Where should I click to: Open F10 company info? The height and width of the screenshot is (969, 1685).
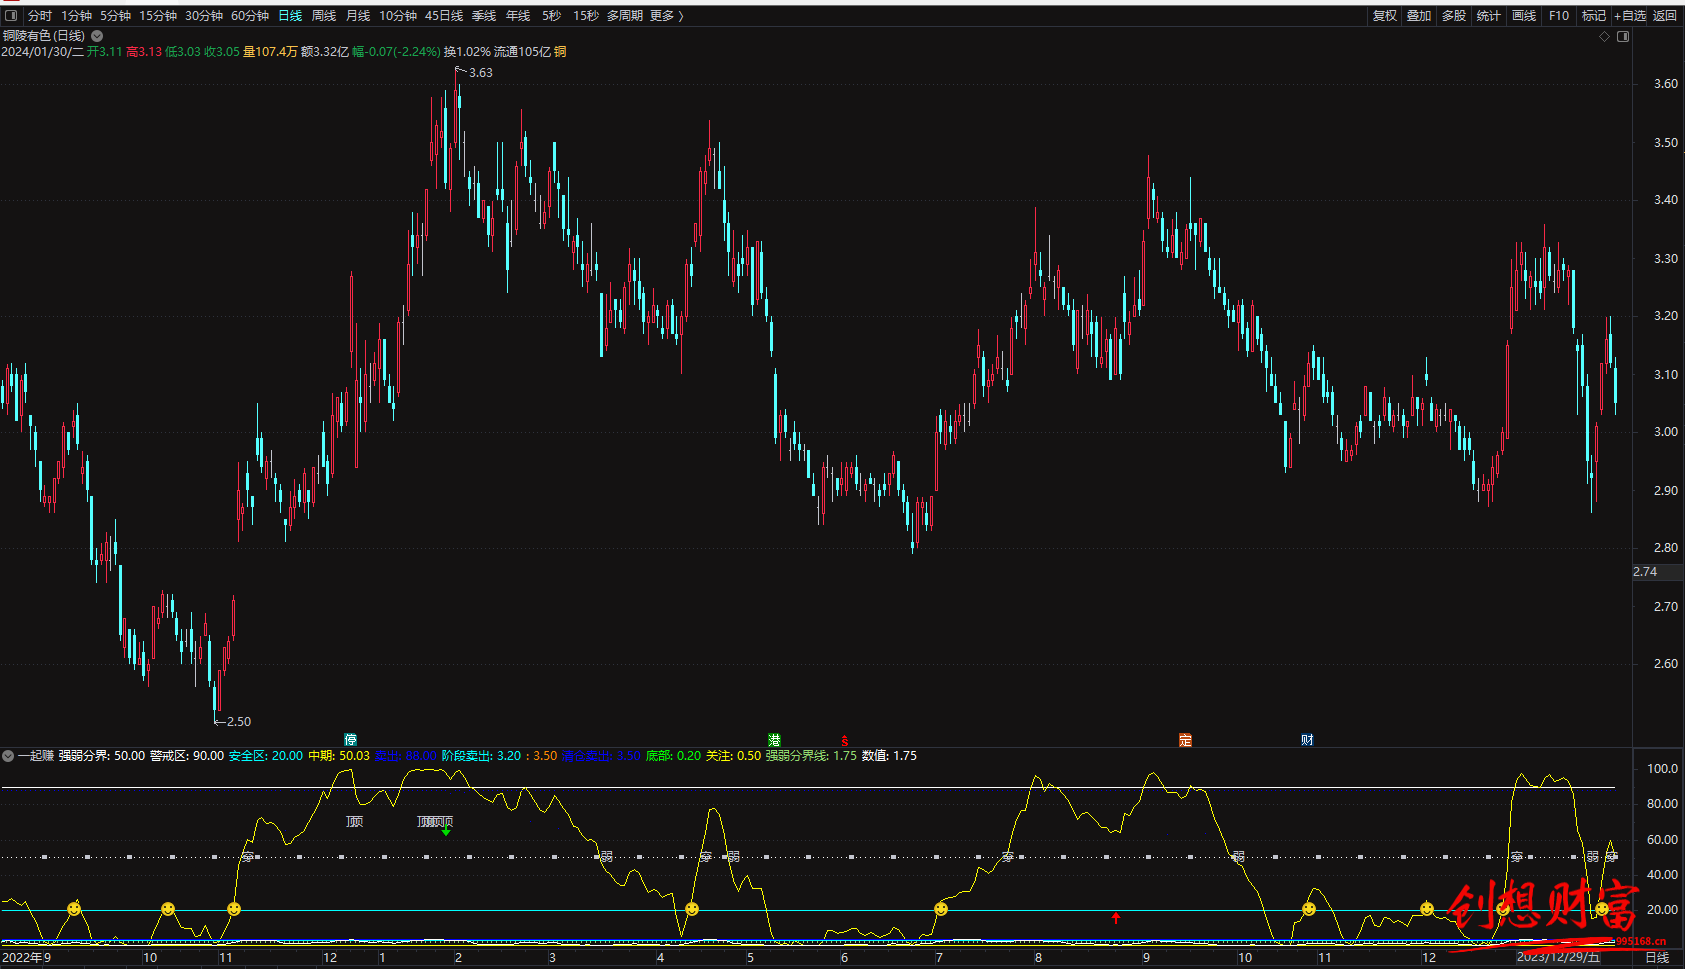click(1559, 16)
